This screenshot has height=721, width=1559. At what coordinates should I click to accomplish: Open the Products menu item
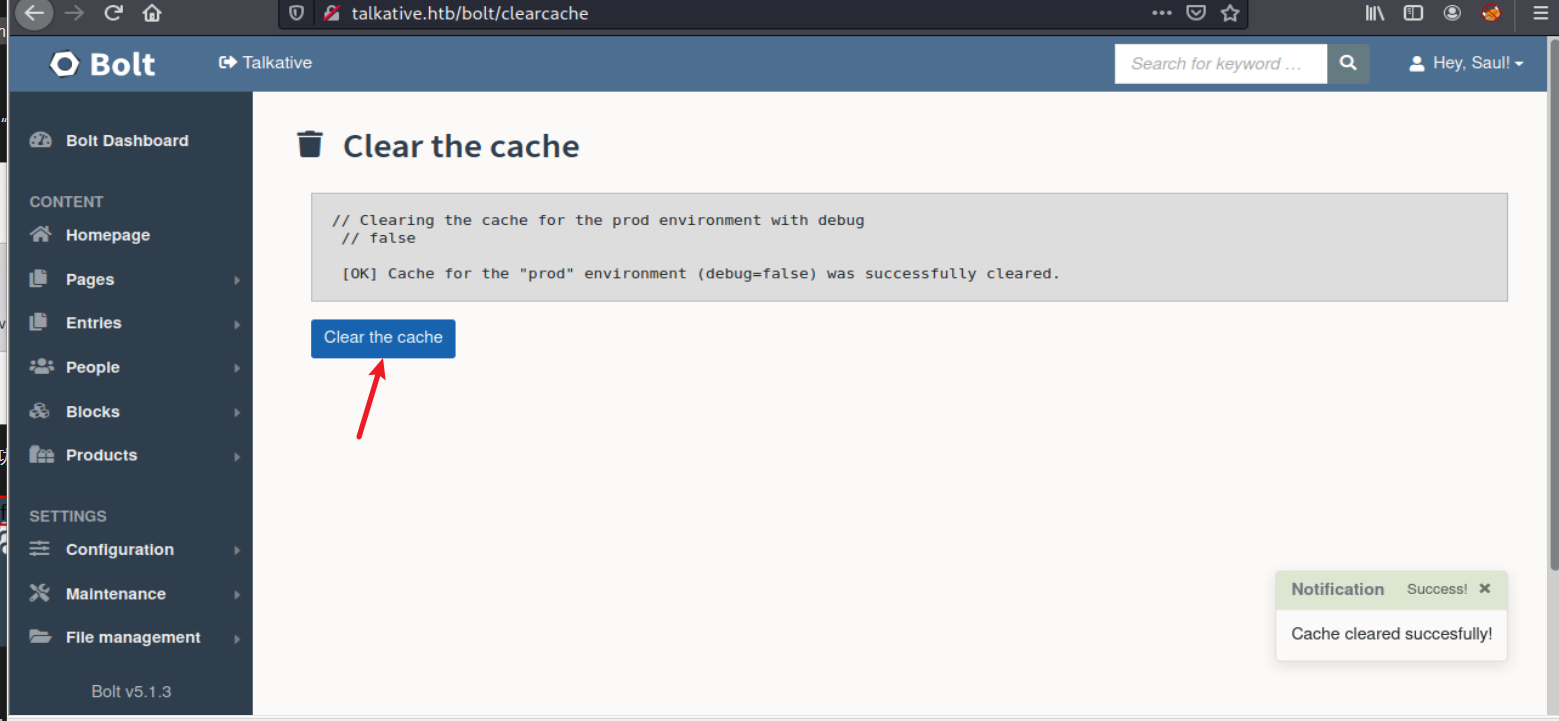click(x=101, y=455)
